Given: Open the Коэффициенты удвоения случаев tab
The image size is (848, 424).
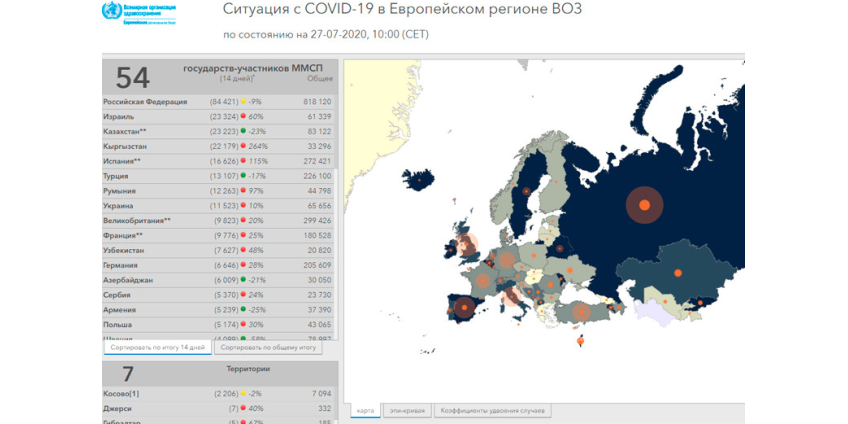Looking at the screenshot, I should (x=493, y=411).
